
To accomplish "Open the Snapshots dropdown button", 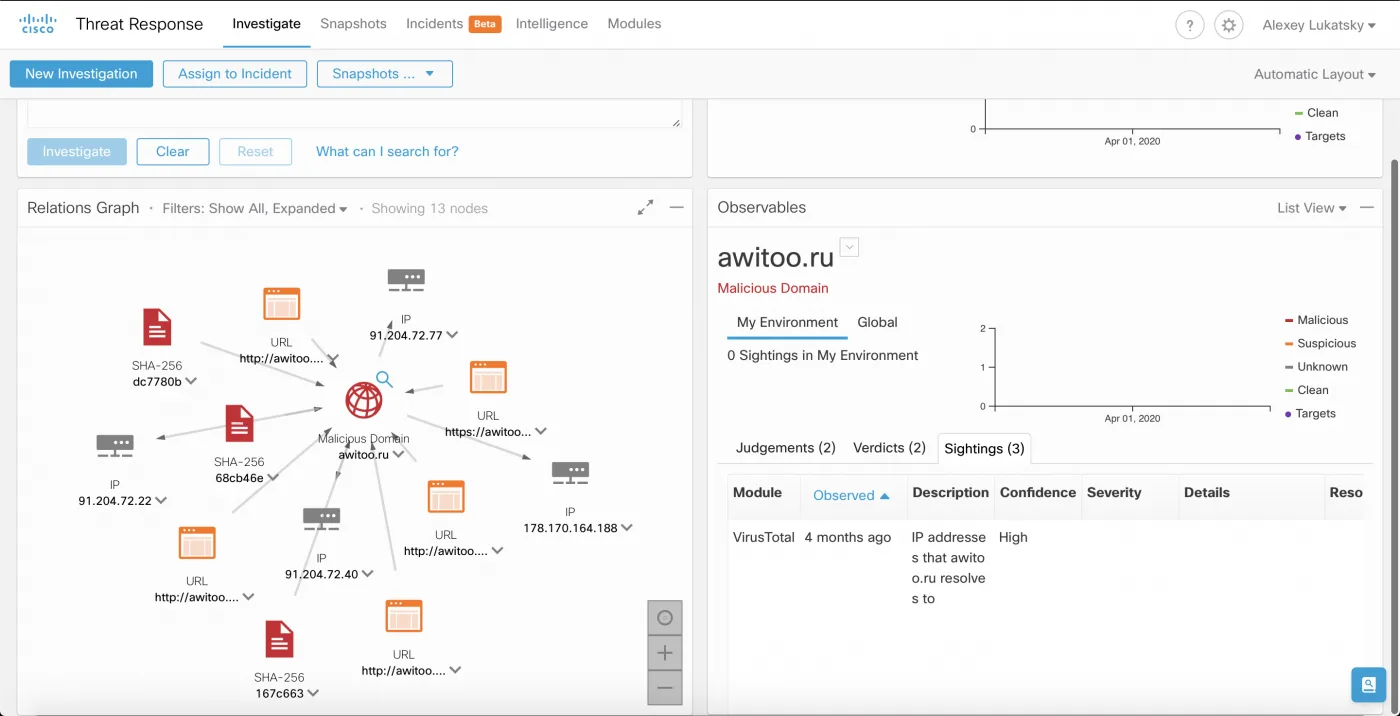I will point(384,74).
